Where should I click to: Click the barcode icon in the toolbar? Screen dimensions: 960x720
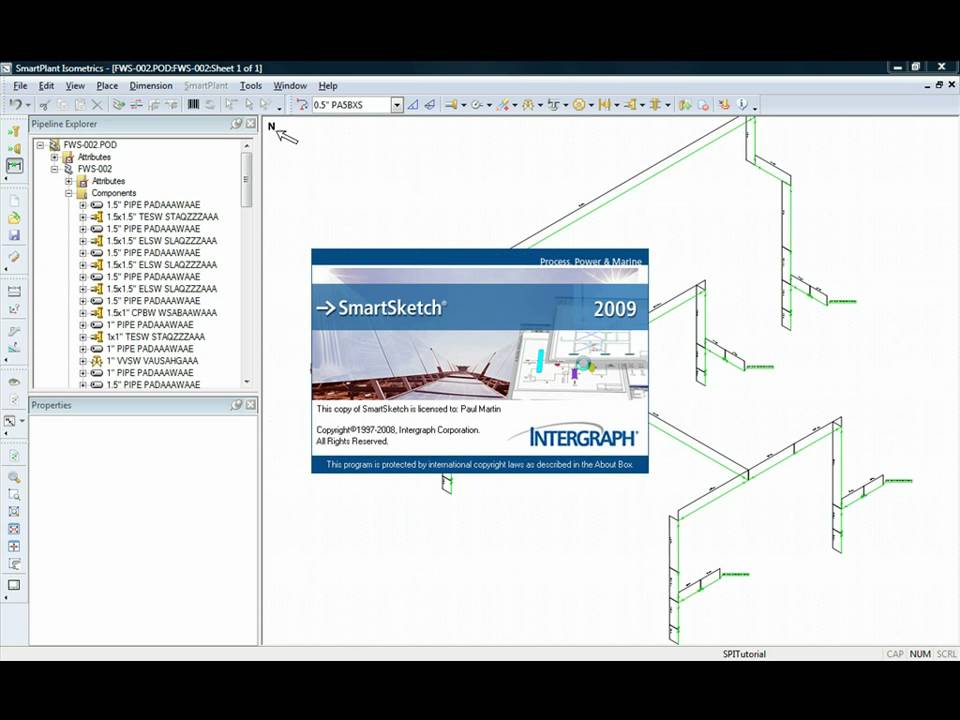coord(193,105)
